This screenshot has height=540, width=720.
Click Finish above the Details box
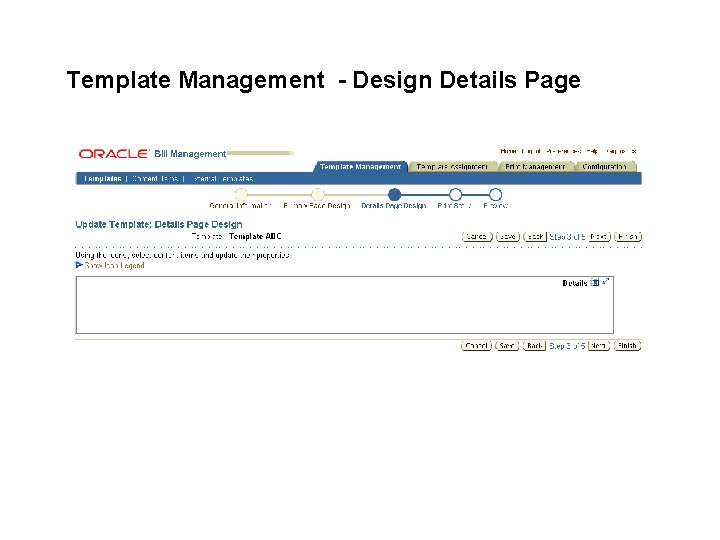coord(628,236)
